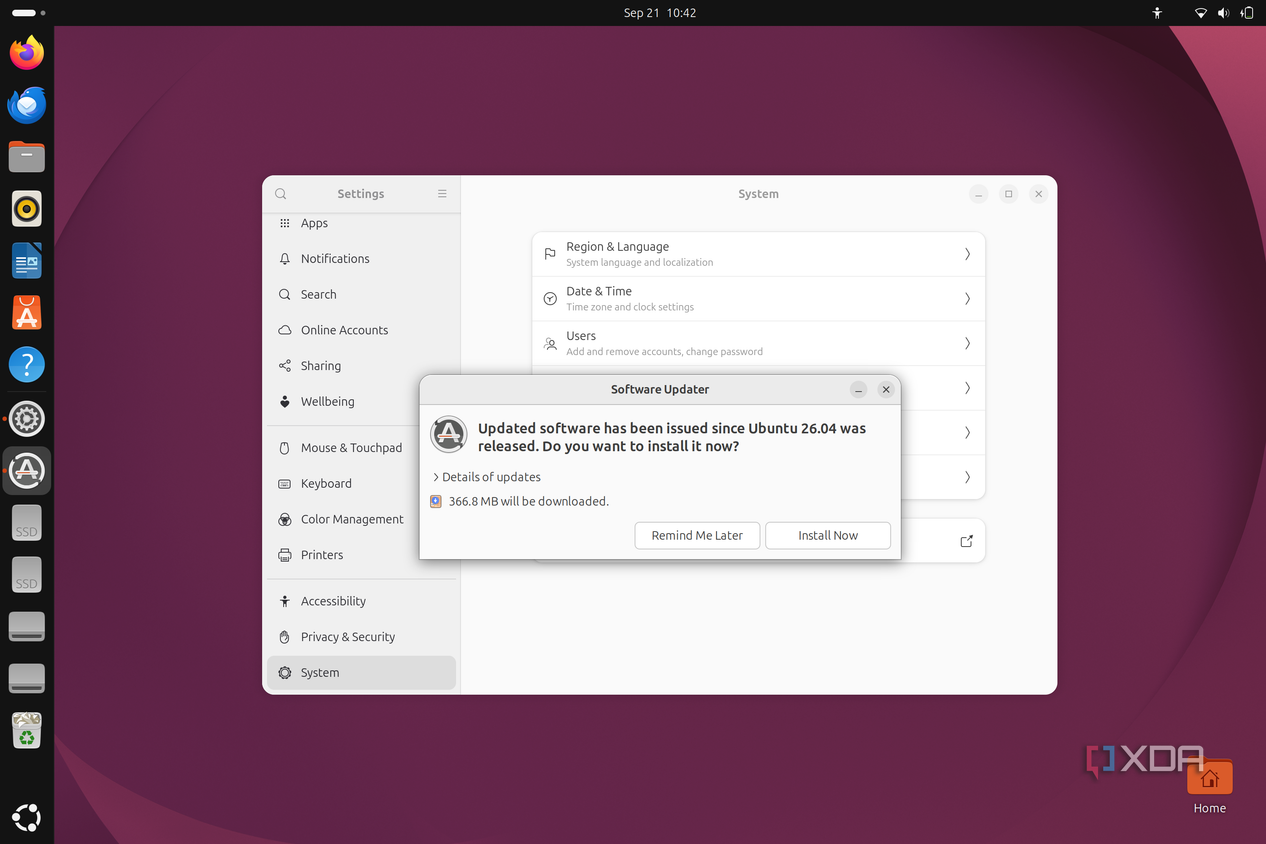Launch Rhythmbox music player from dock

tap(27, 209)
